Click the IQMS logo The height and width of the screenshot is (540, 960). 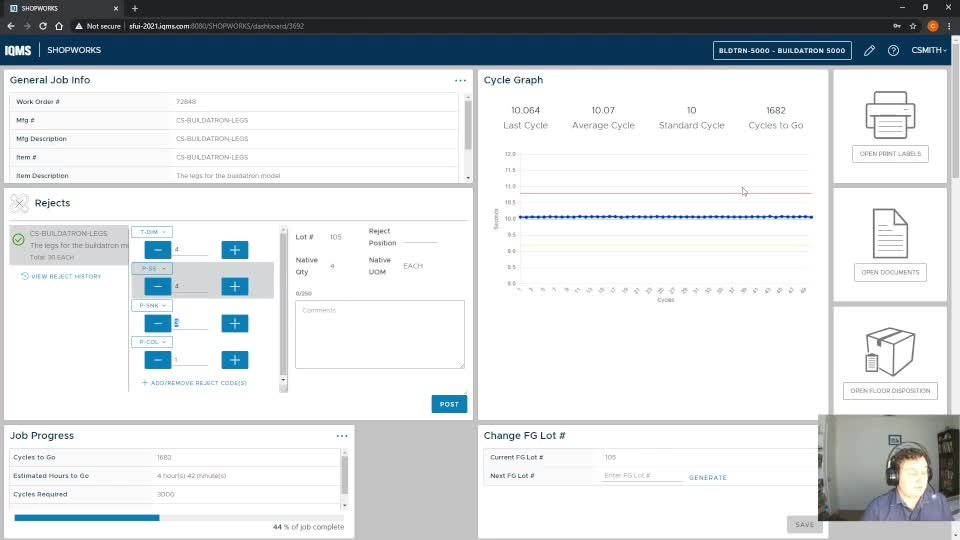(x=18, y=50)
